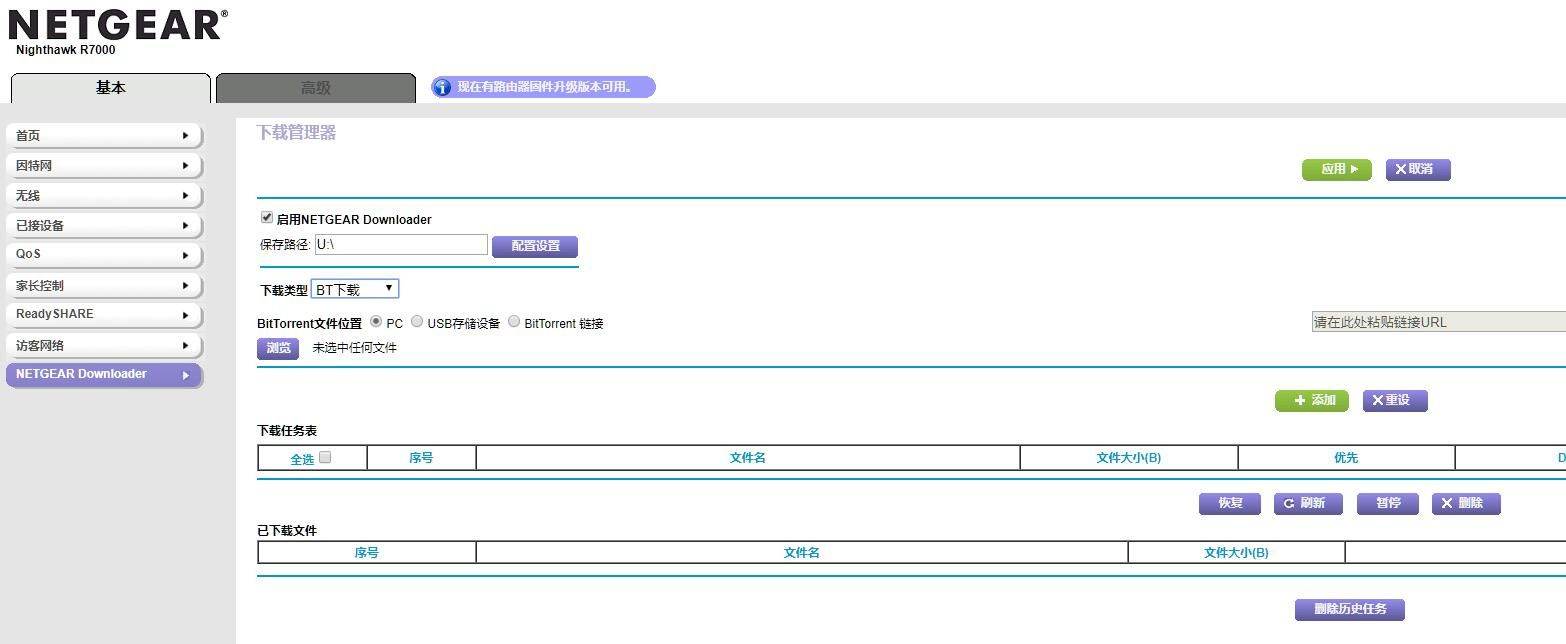Open the 下载类型 BT下载 dropdown

(355, 289)
